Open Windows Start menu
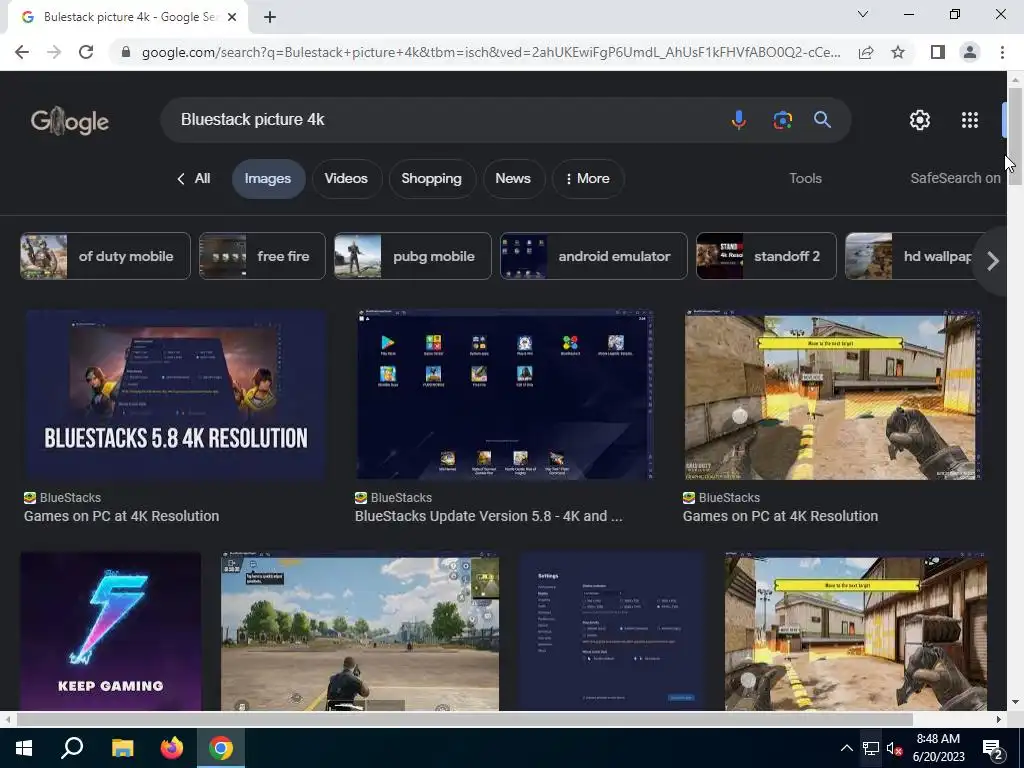 (x=24, y=748)
